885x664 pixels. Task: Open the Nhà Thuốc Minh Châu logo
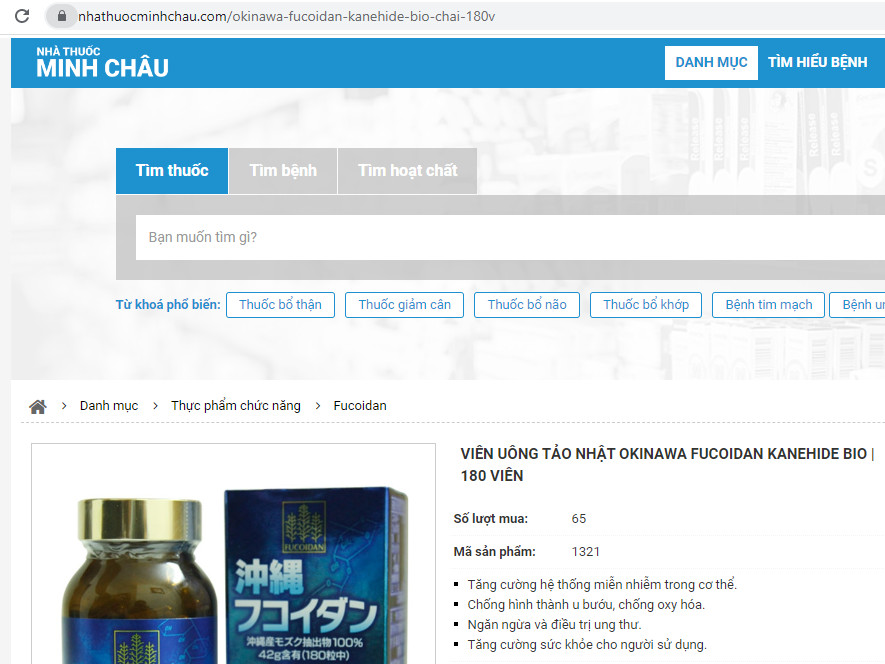click(102, 63)
